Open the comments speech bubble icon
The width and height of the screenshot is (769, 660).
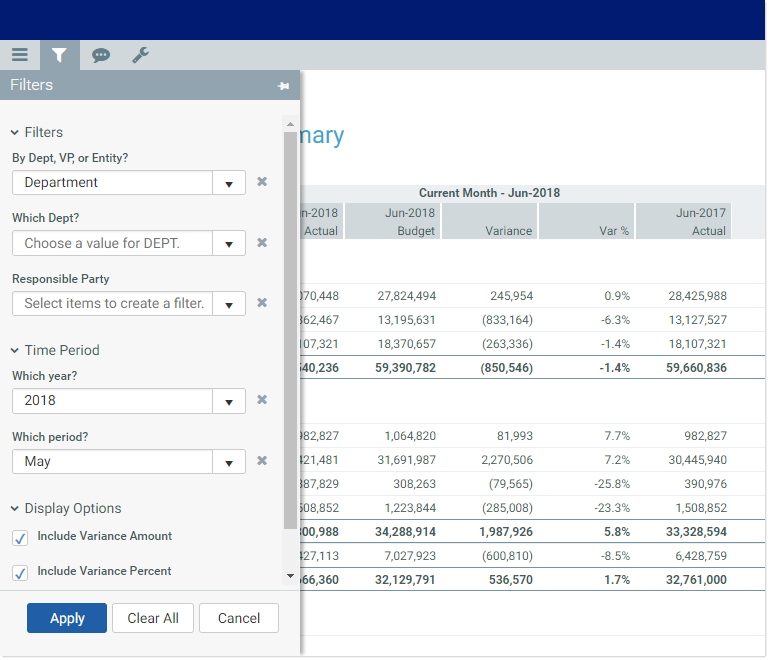coord(101,55)
